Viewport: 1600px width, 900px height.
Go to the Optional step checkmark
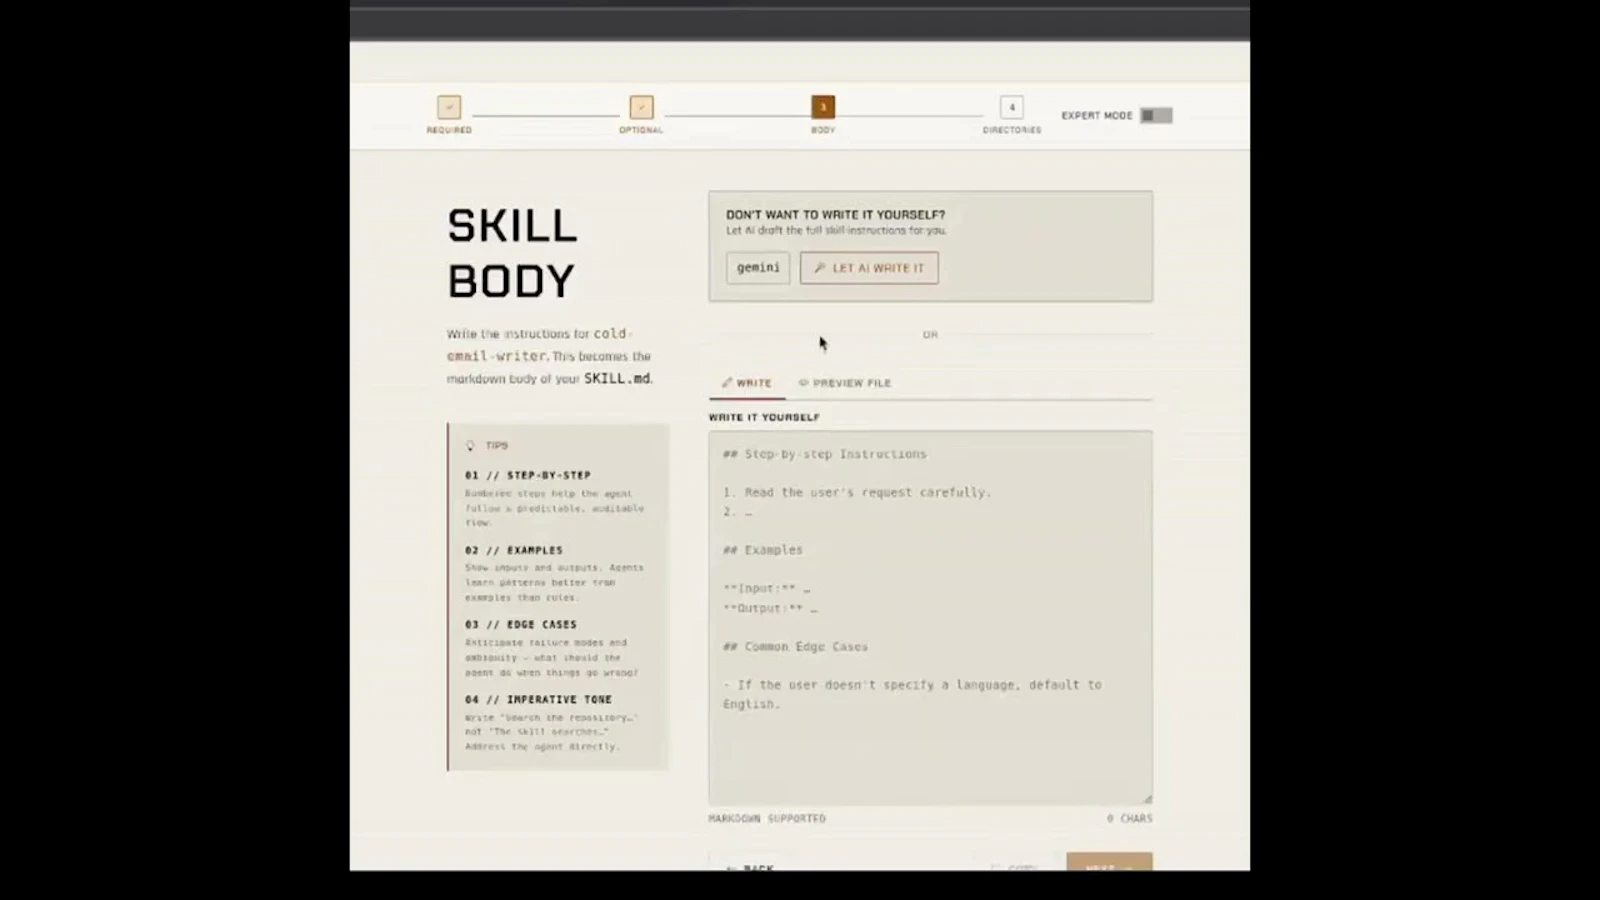coord(641,107)
